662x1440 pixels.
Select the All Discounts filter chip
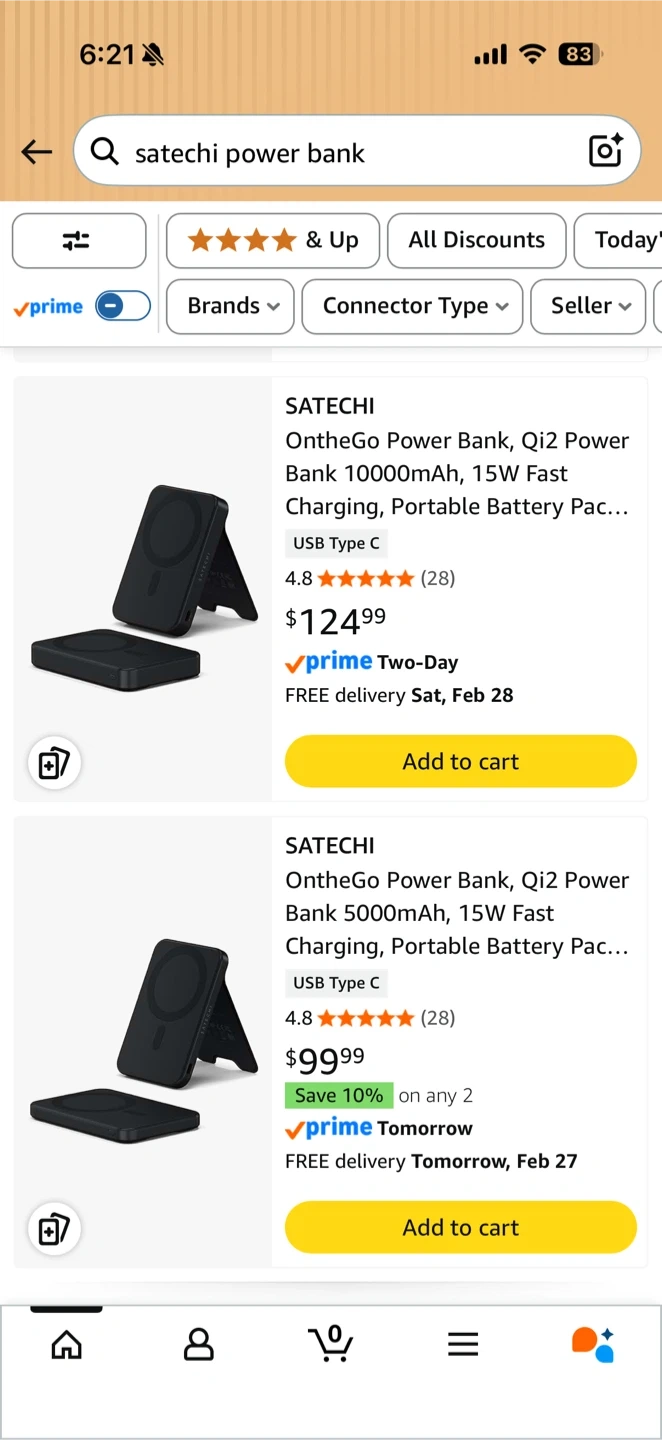click(x=477, y=240)
